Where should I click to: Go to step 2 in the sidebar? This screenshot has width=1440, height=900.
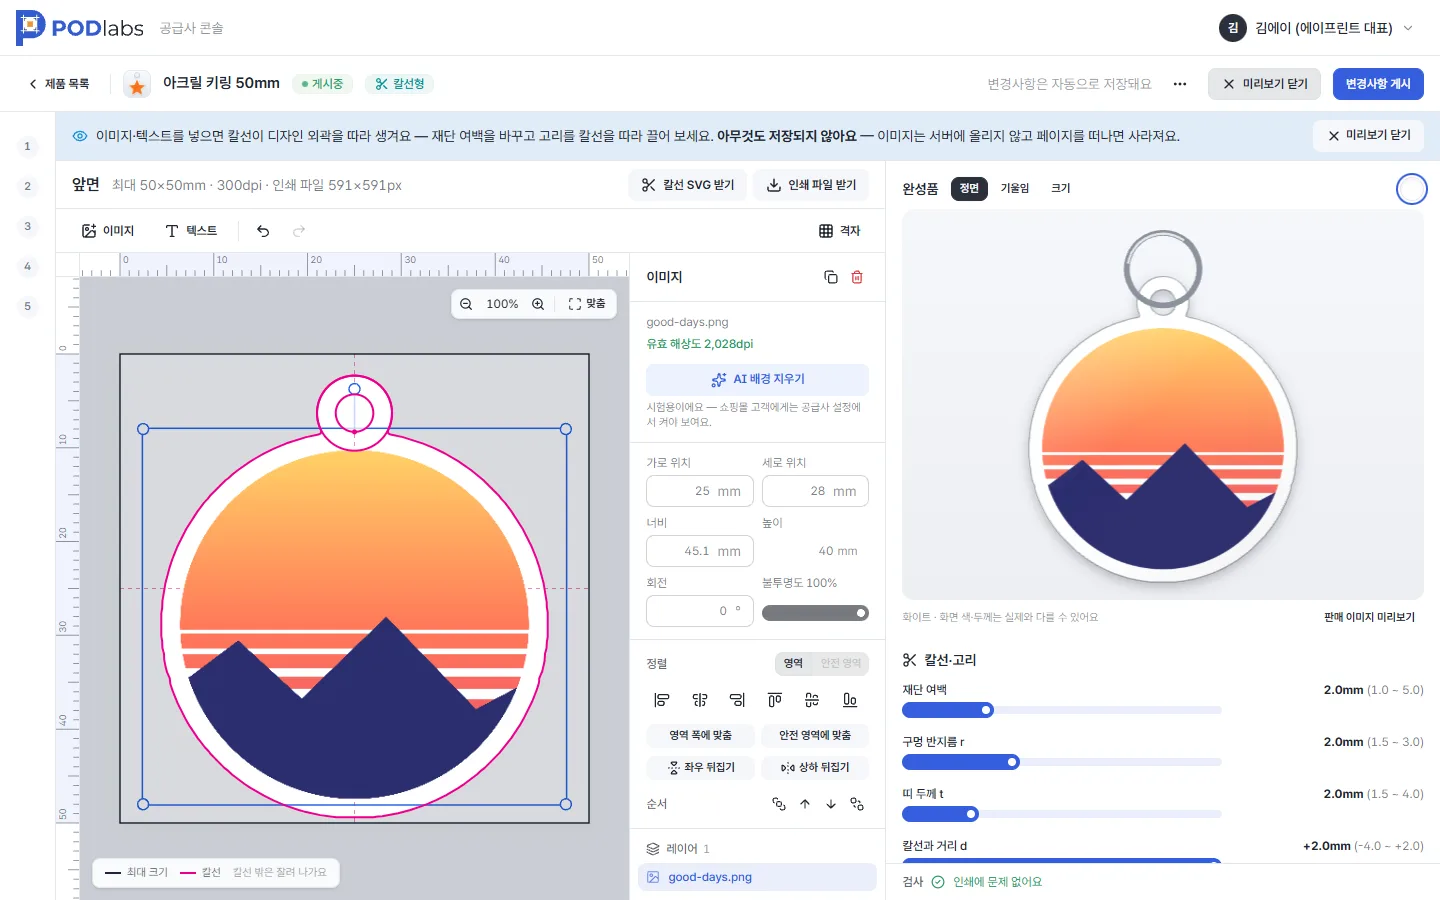[x=27, y=186]
